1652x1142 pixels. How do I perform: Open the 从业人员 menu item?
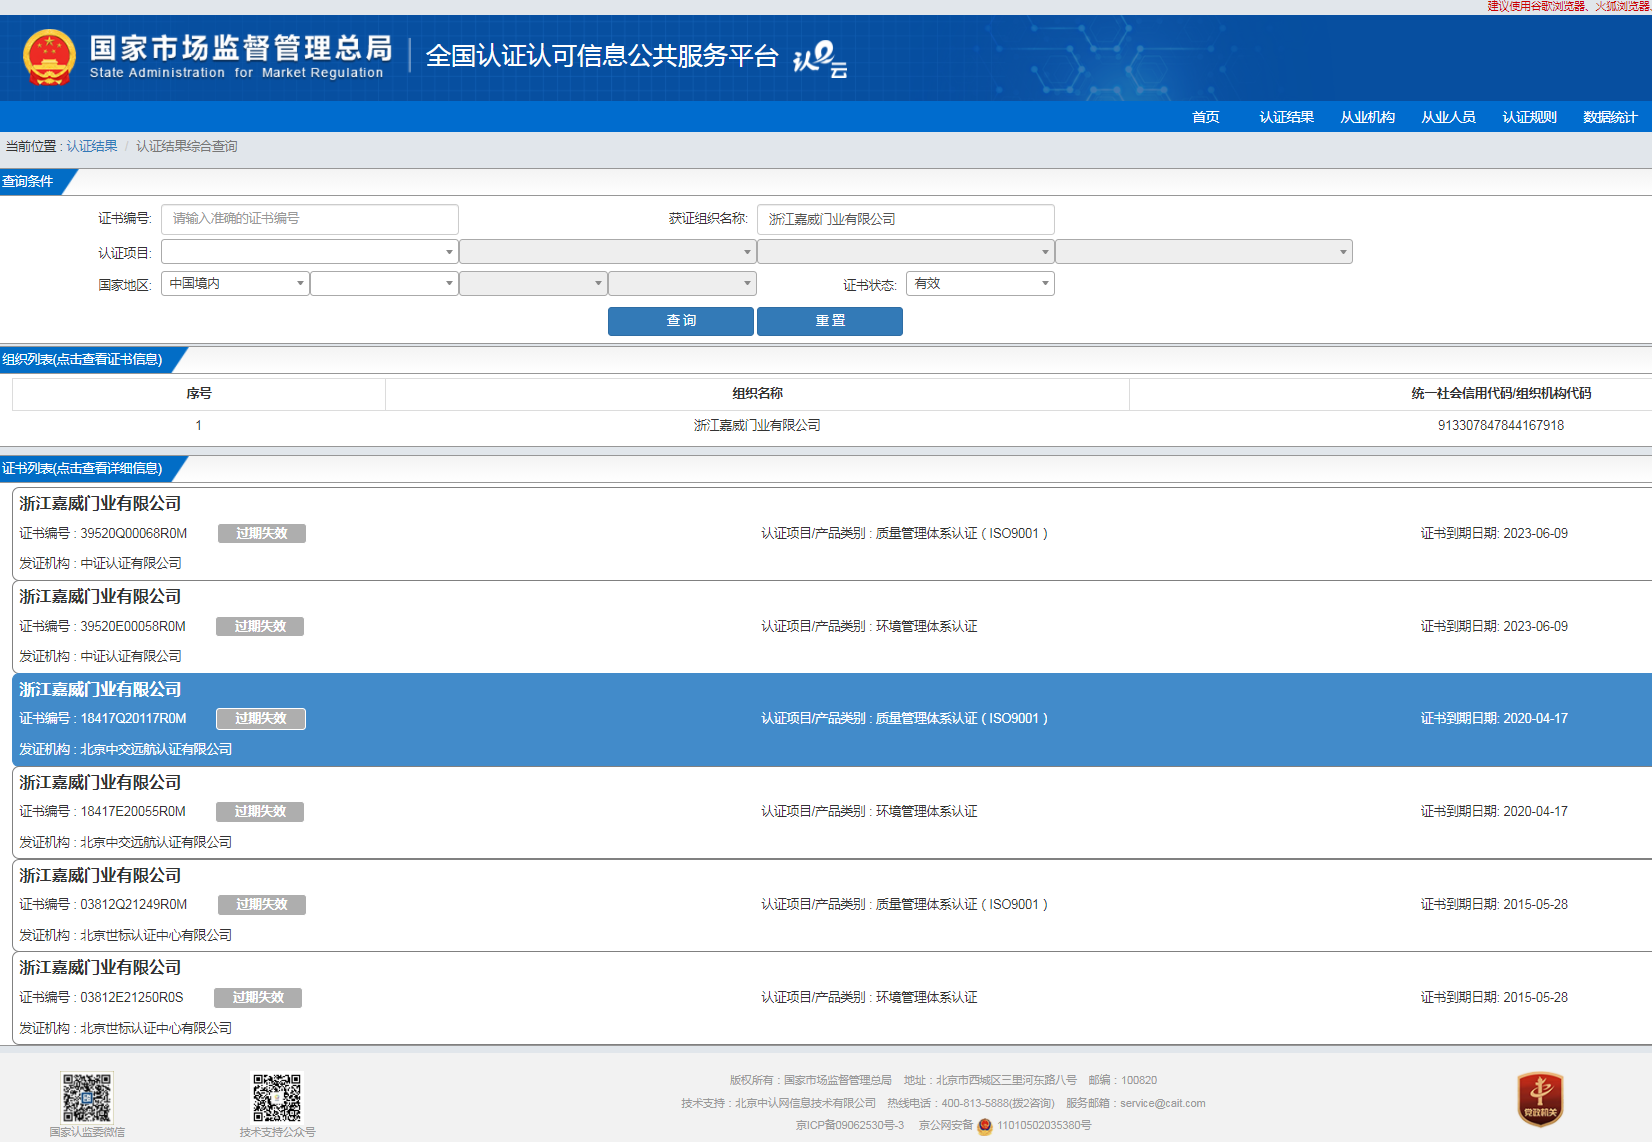1449,117
